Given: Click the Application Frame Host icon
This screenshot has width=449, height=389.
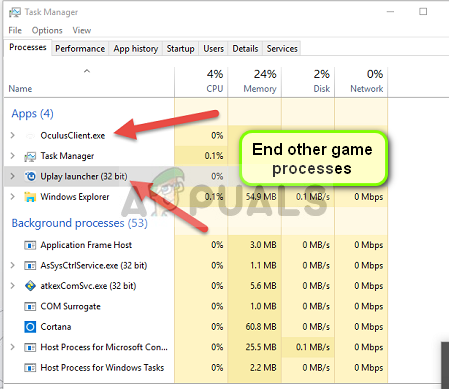Looking at the screenshot, I should coord(30,245).
